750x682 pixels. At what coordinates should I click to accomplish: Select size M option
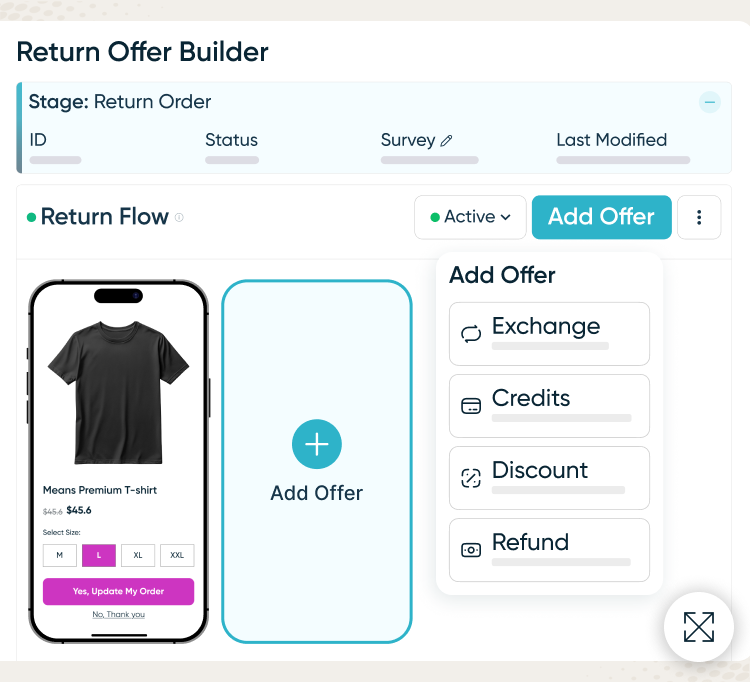click(59, 555)
